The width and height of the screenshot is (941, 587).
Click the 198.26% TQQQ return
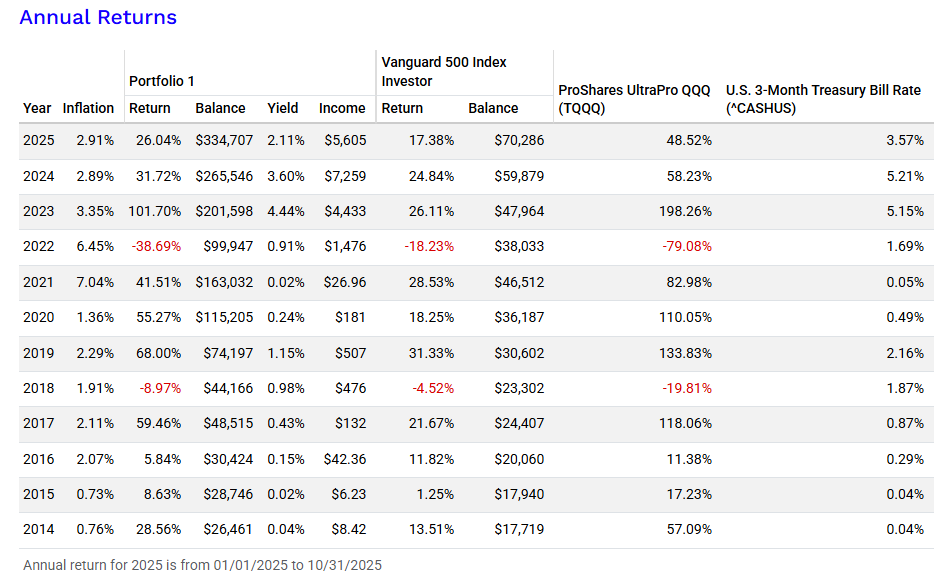click(x=685, y=211)
